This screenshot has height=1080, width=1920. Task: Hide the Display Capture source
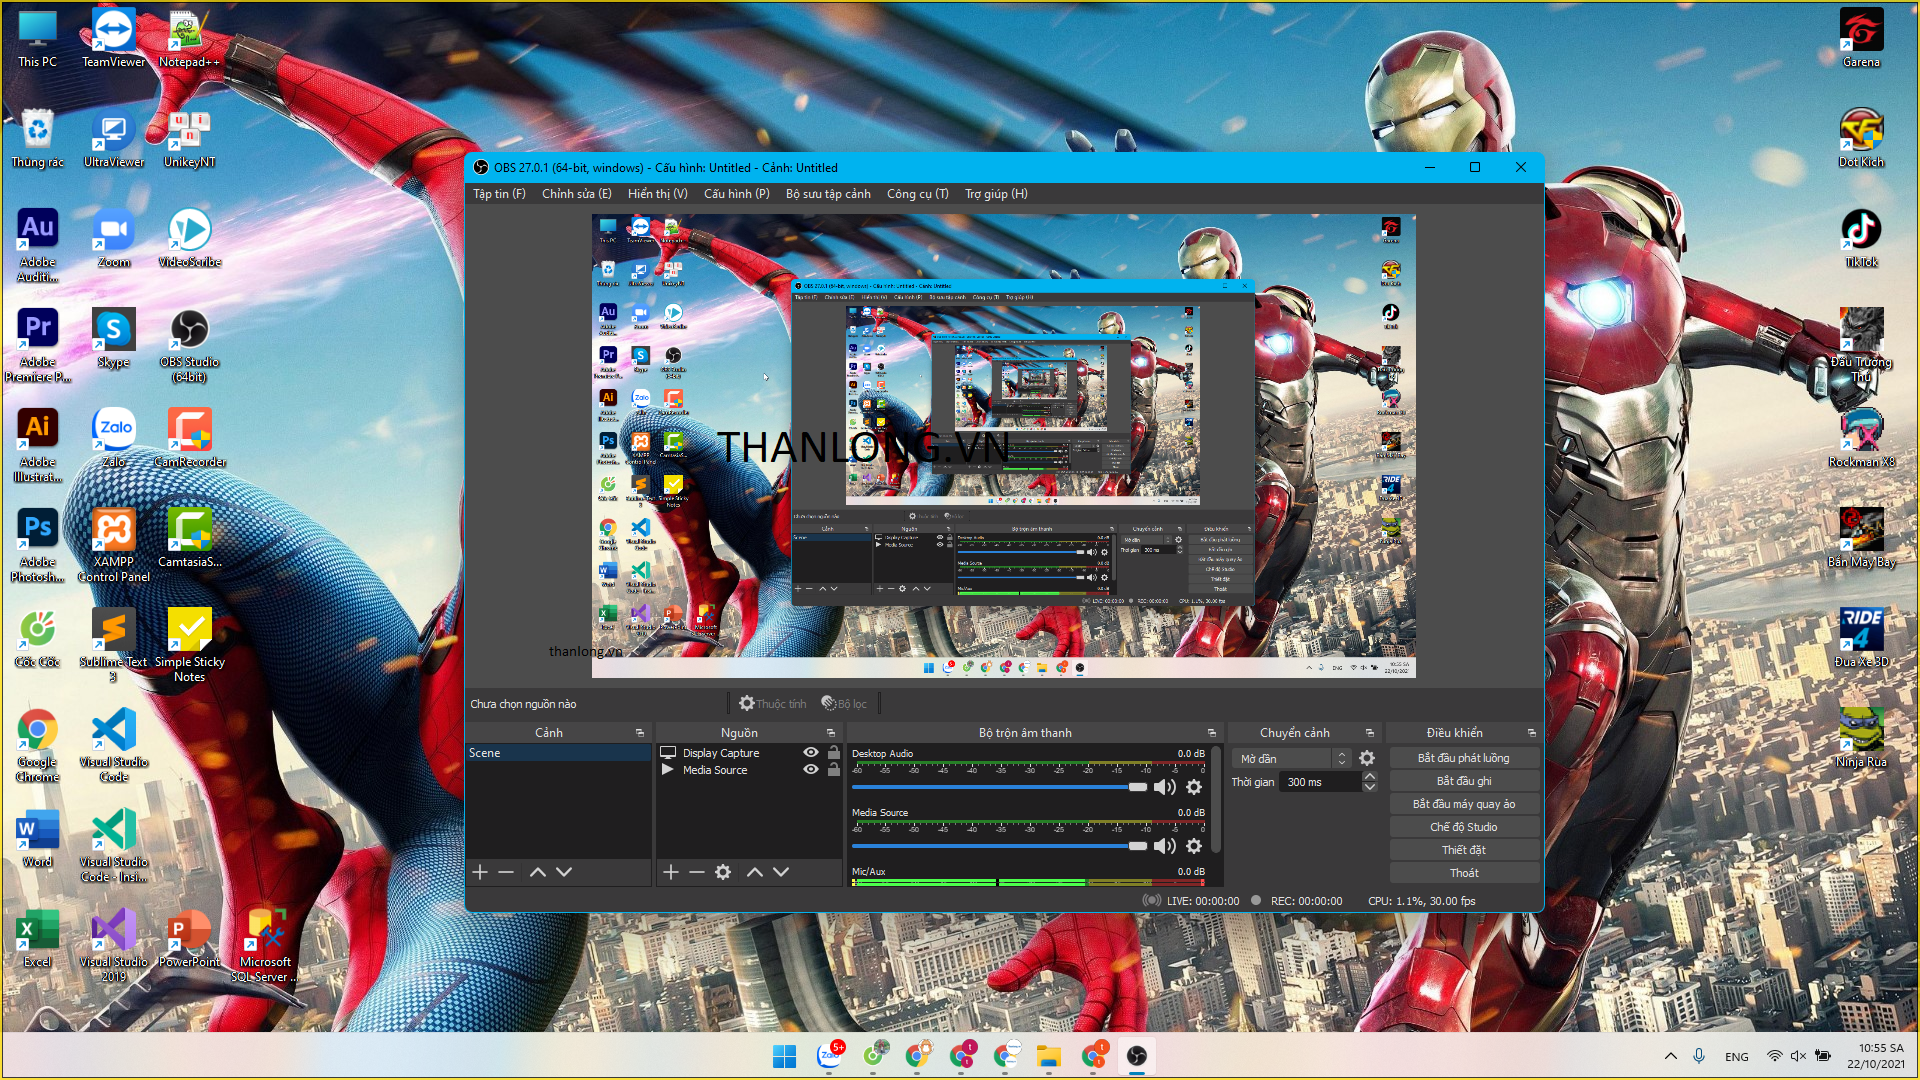pos(811,753)
